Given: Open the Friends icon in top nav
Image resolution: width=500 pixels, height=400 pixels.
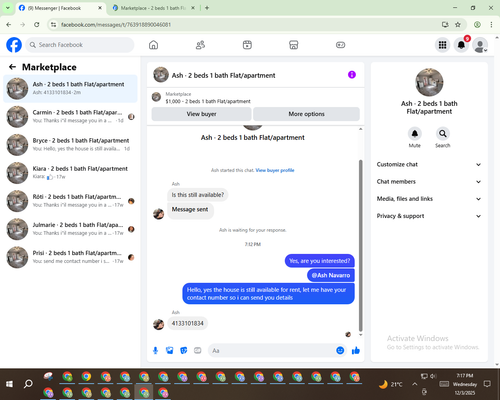Looking at the screenshot, I should [200, 45].
